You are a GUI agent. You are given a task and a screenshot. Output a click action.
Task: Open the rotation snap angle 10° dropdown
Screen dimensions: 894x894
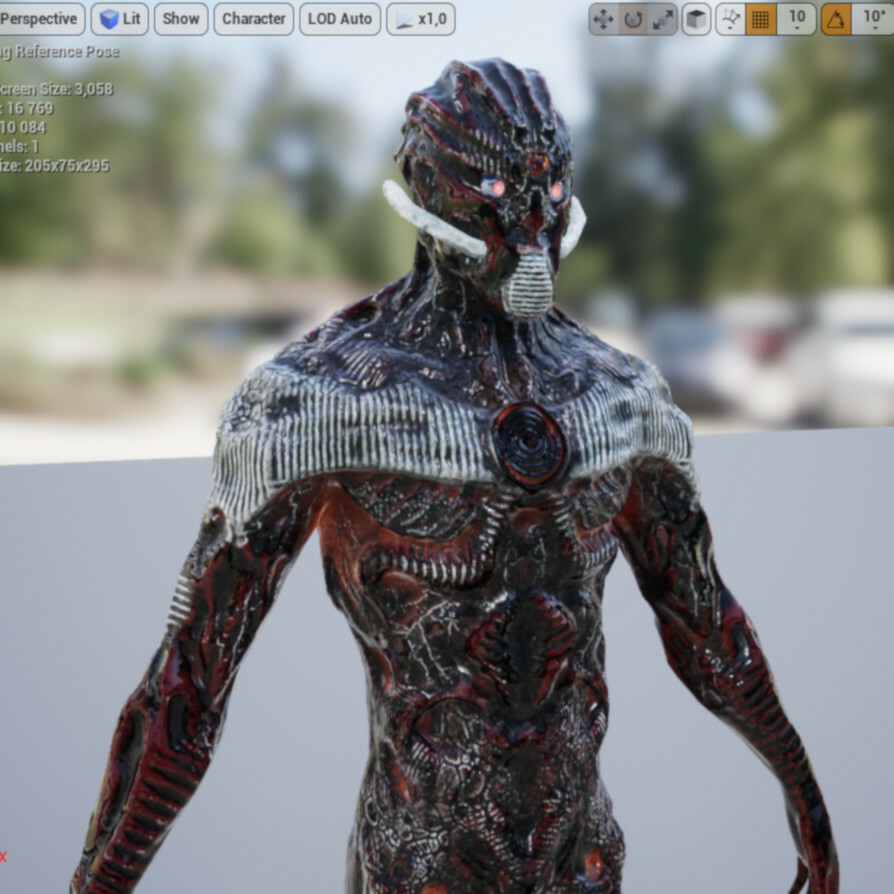coord(872,17)
